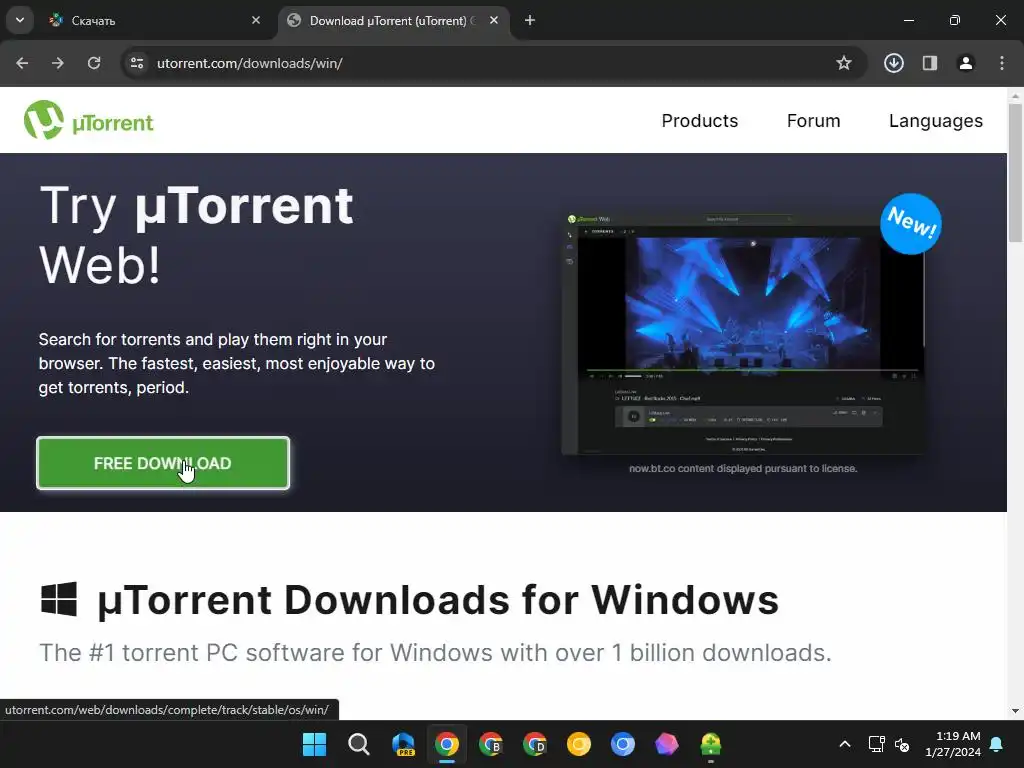This screenshot has width=1024, height=768.
Task: Click the #1 torrent PC software subtitle
Action: coord(436,652)
